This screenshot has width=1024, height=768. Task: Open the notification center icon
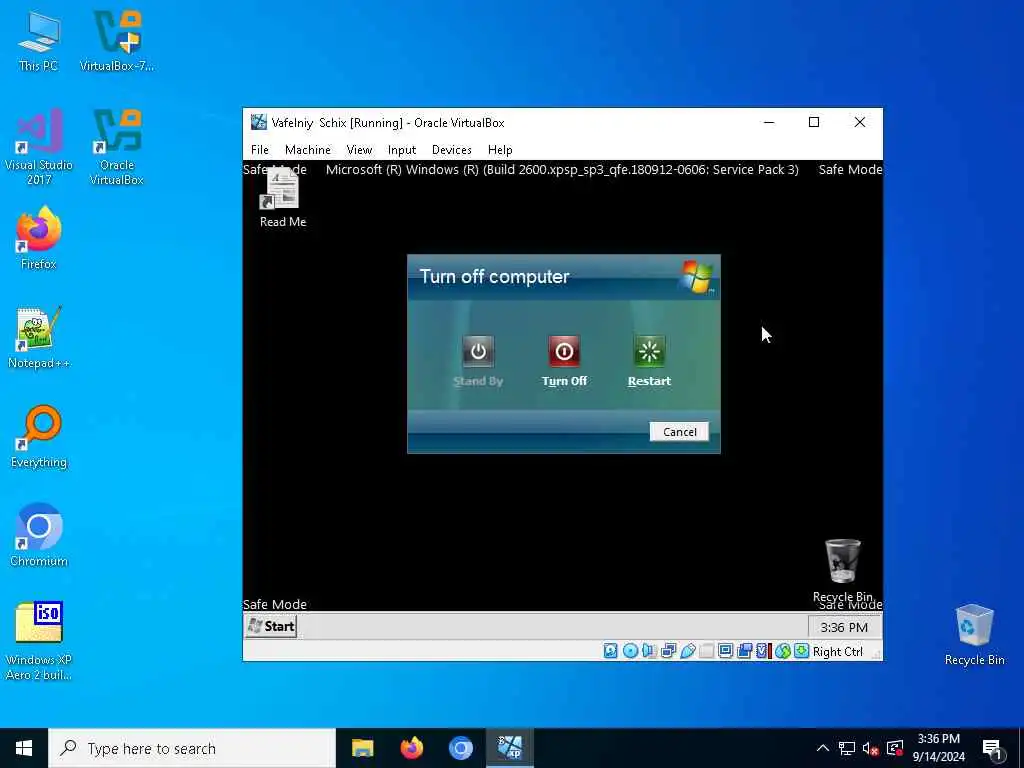993,749
